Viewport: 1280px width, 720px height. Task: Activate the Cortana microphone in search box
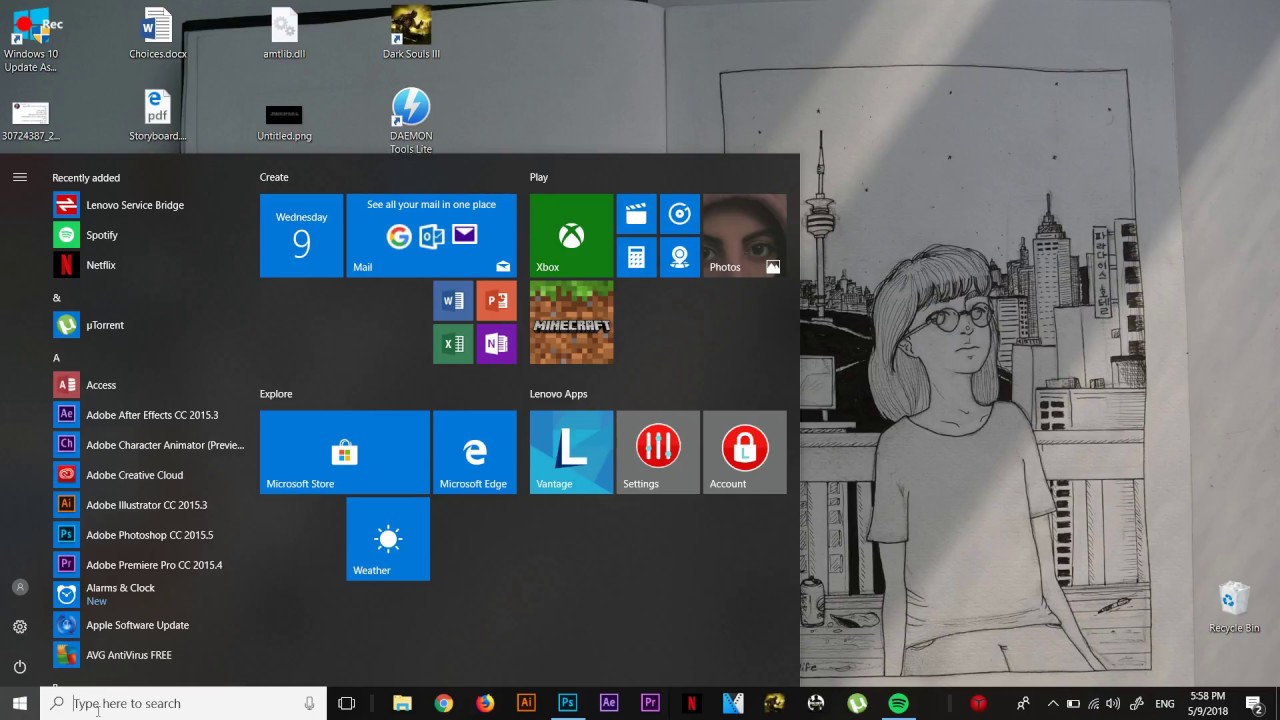coord(310,704)
